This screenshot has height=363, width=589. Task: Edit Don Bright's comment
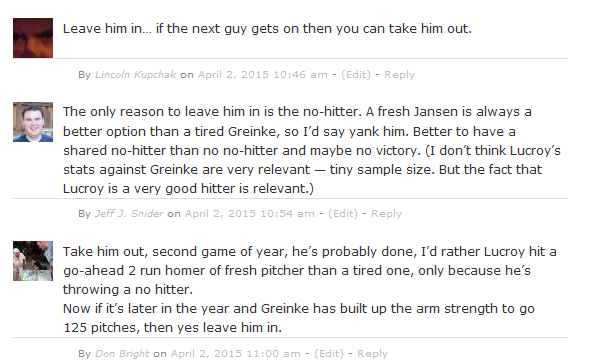tap(329, 354)
